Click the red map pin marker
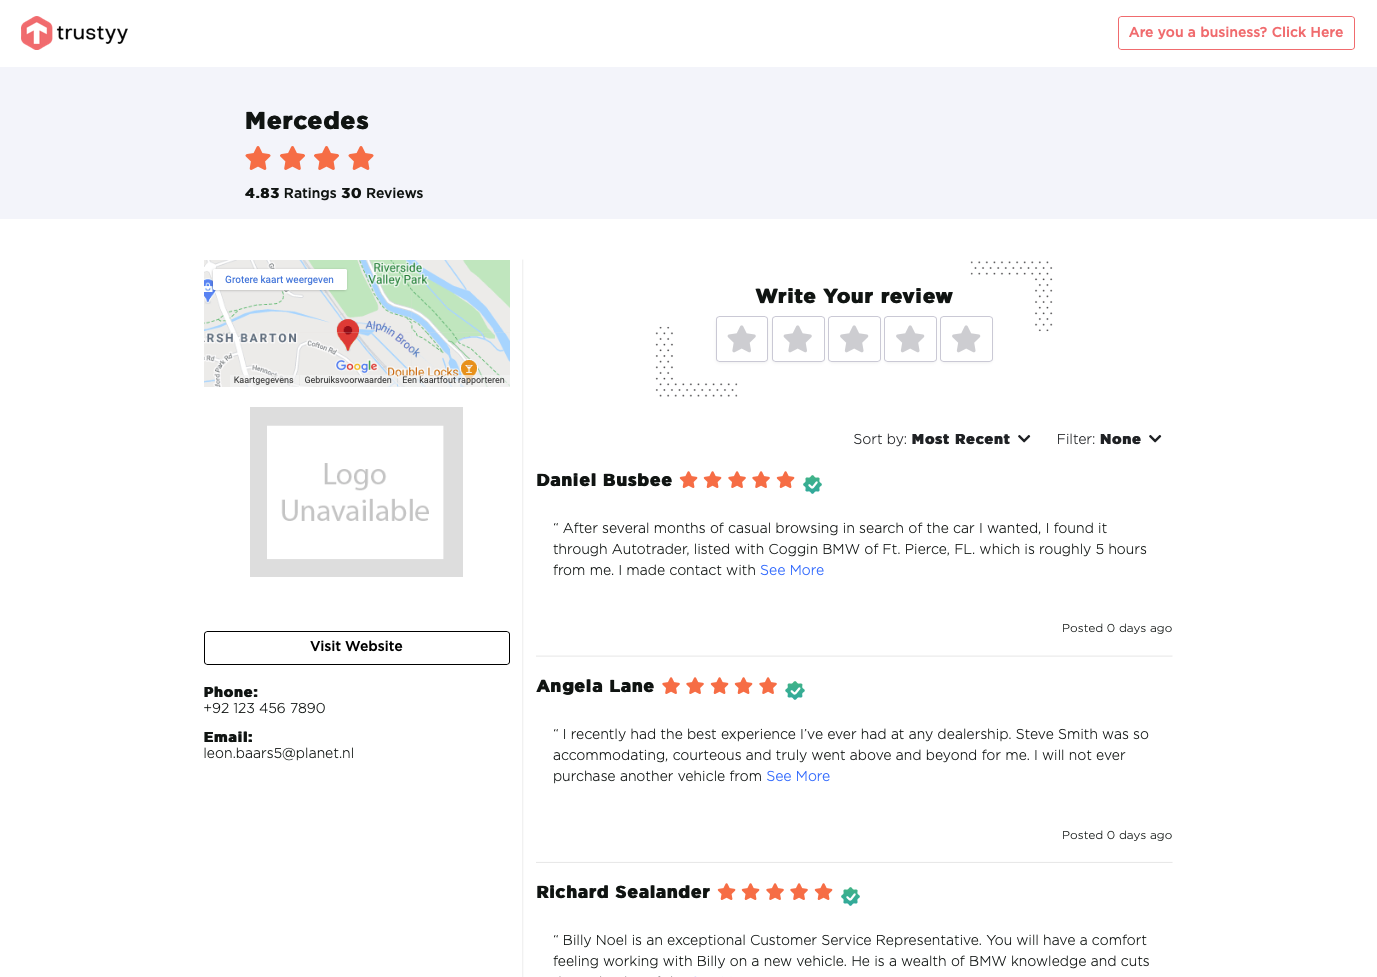The image size is (1377, 977). (x=347, y=333)
